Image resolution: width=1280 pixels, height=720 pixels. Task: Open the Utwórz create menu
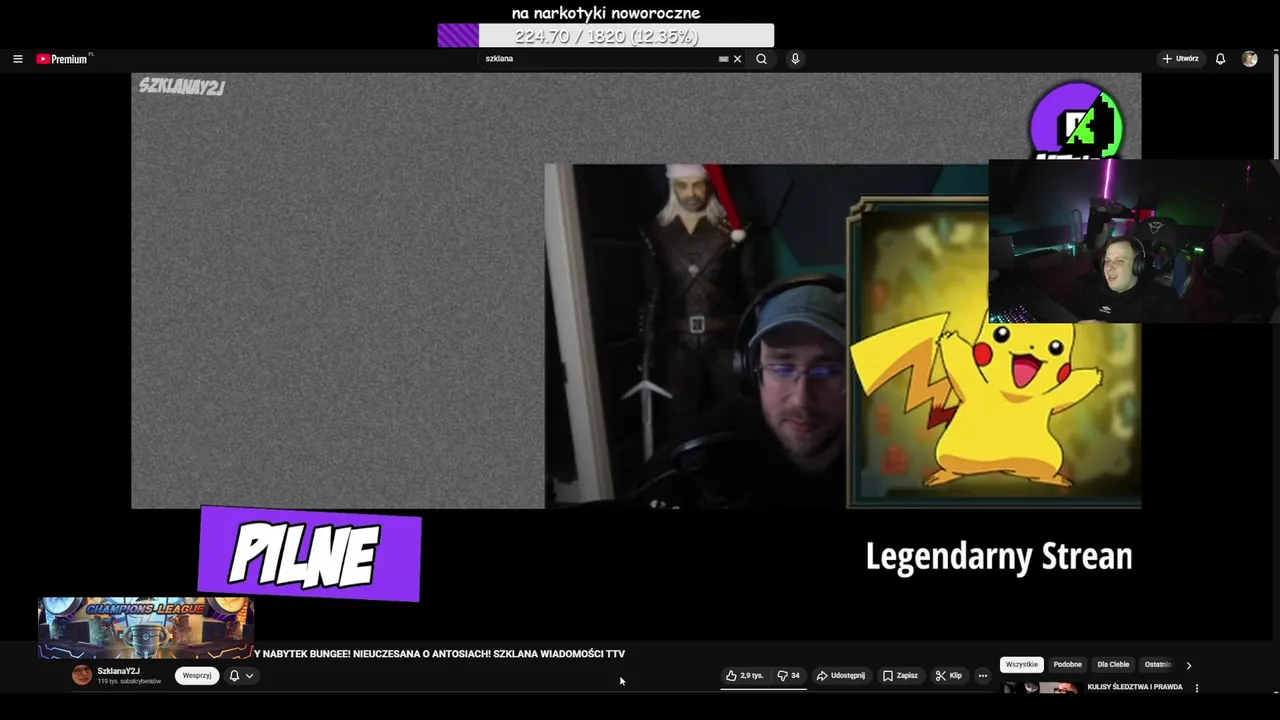pos(1180,59)
